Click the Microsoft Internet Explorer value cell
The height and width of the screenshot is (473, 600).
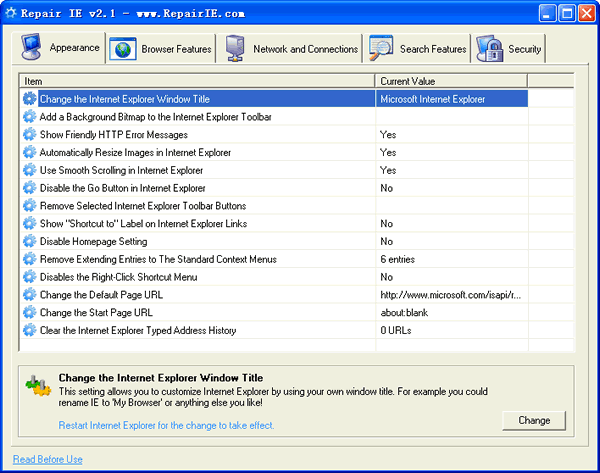[452, 99]
